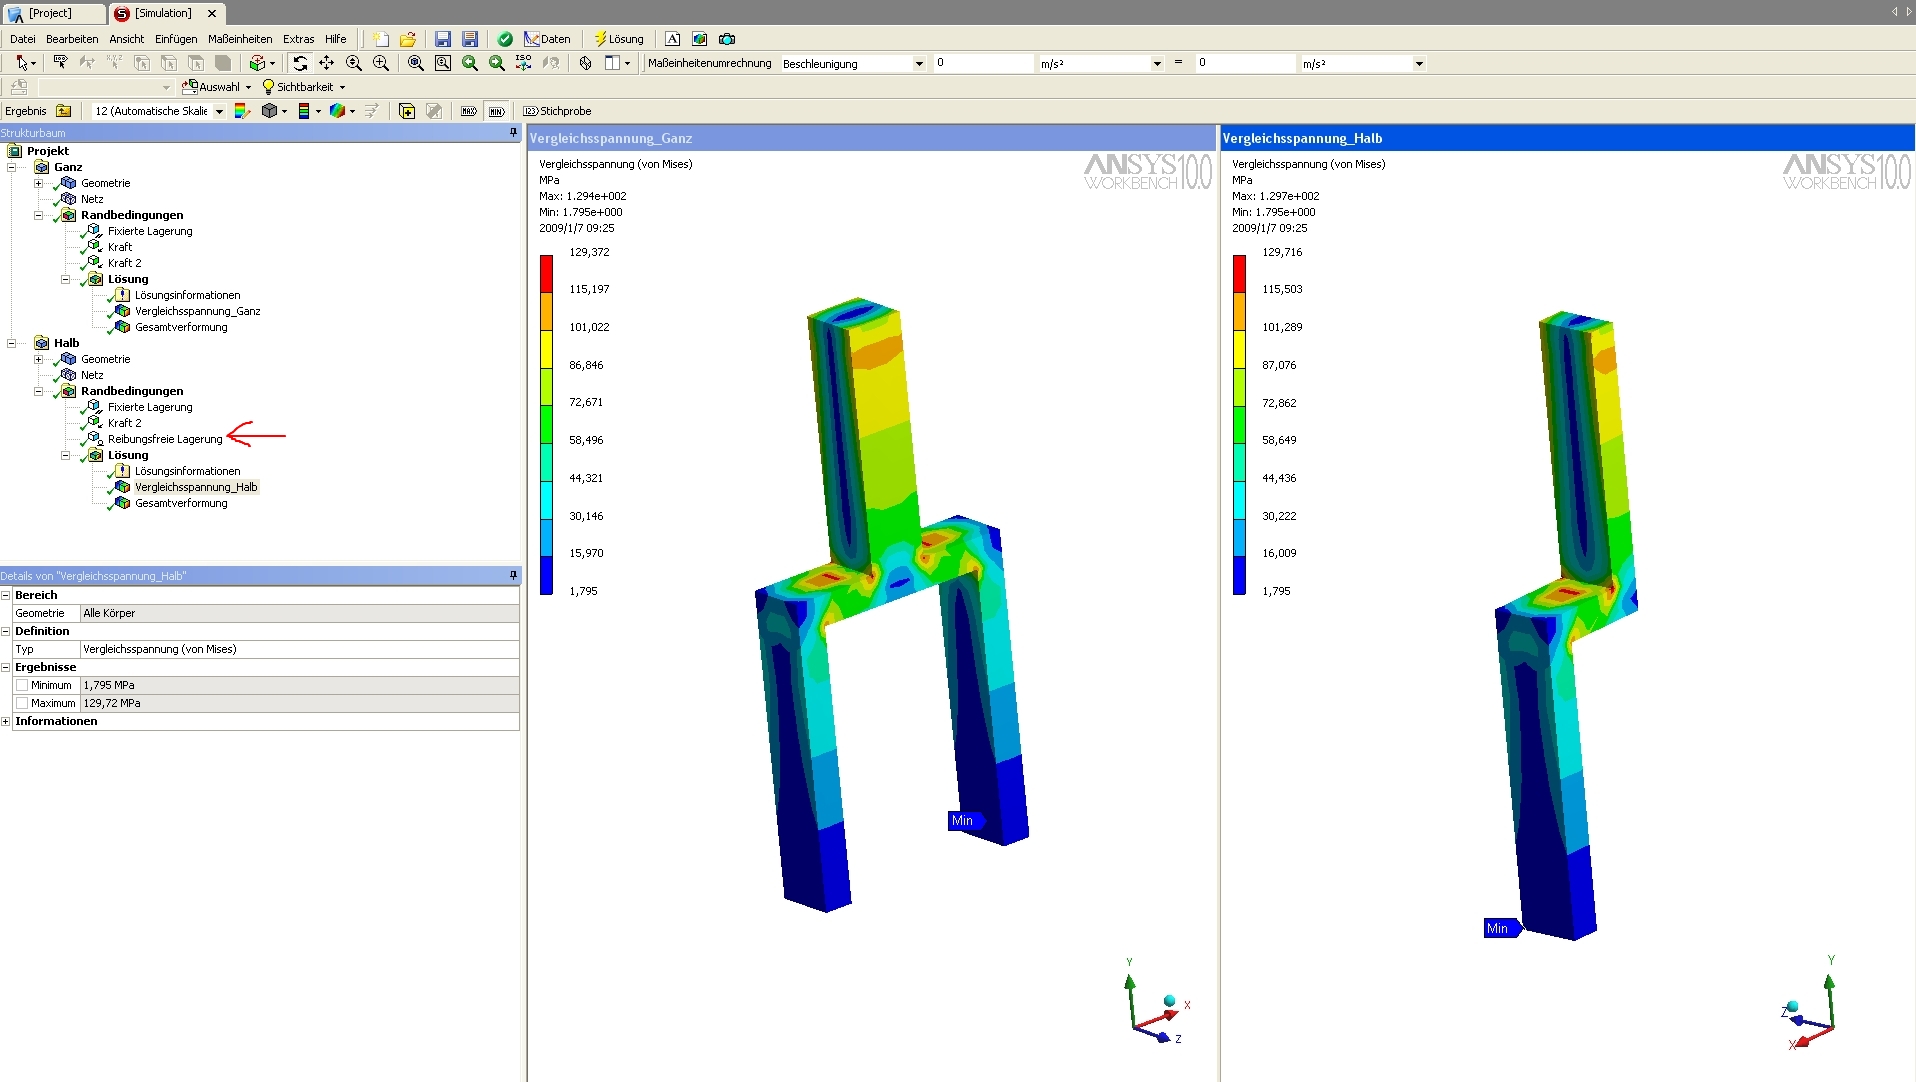Check the Maximum checkbox in details

(22, 703)
